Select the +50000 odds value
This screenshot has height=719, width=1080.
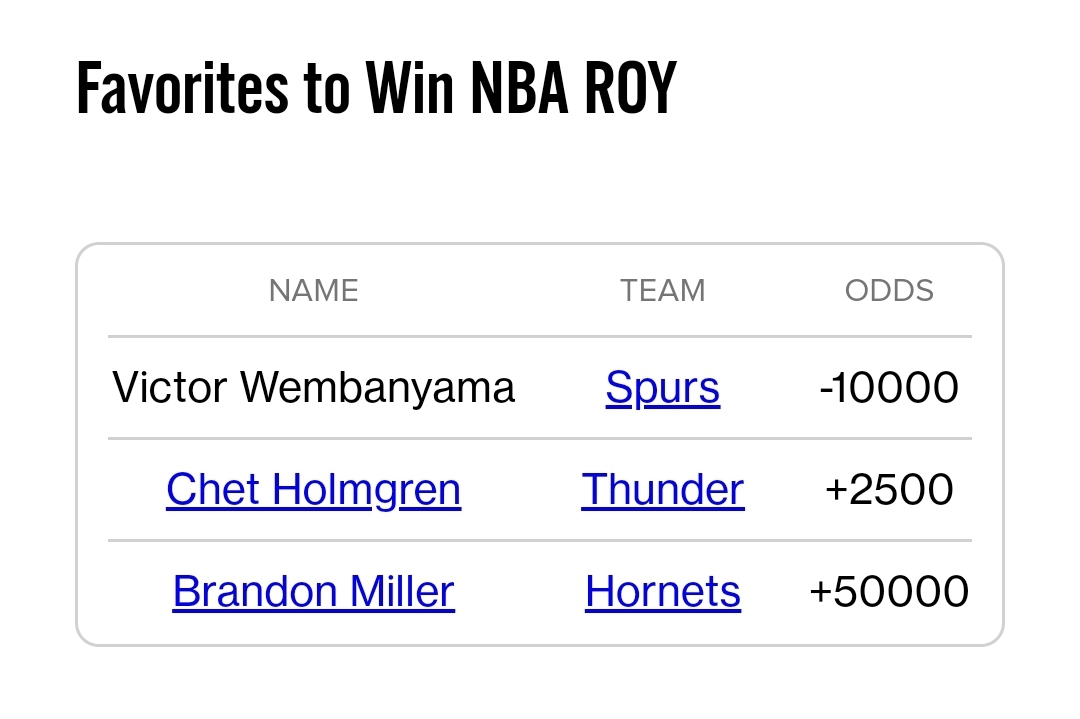pyautogui.click(x=889, y=592)
